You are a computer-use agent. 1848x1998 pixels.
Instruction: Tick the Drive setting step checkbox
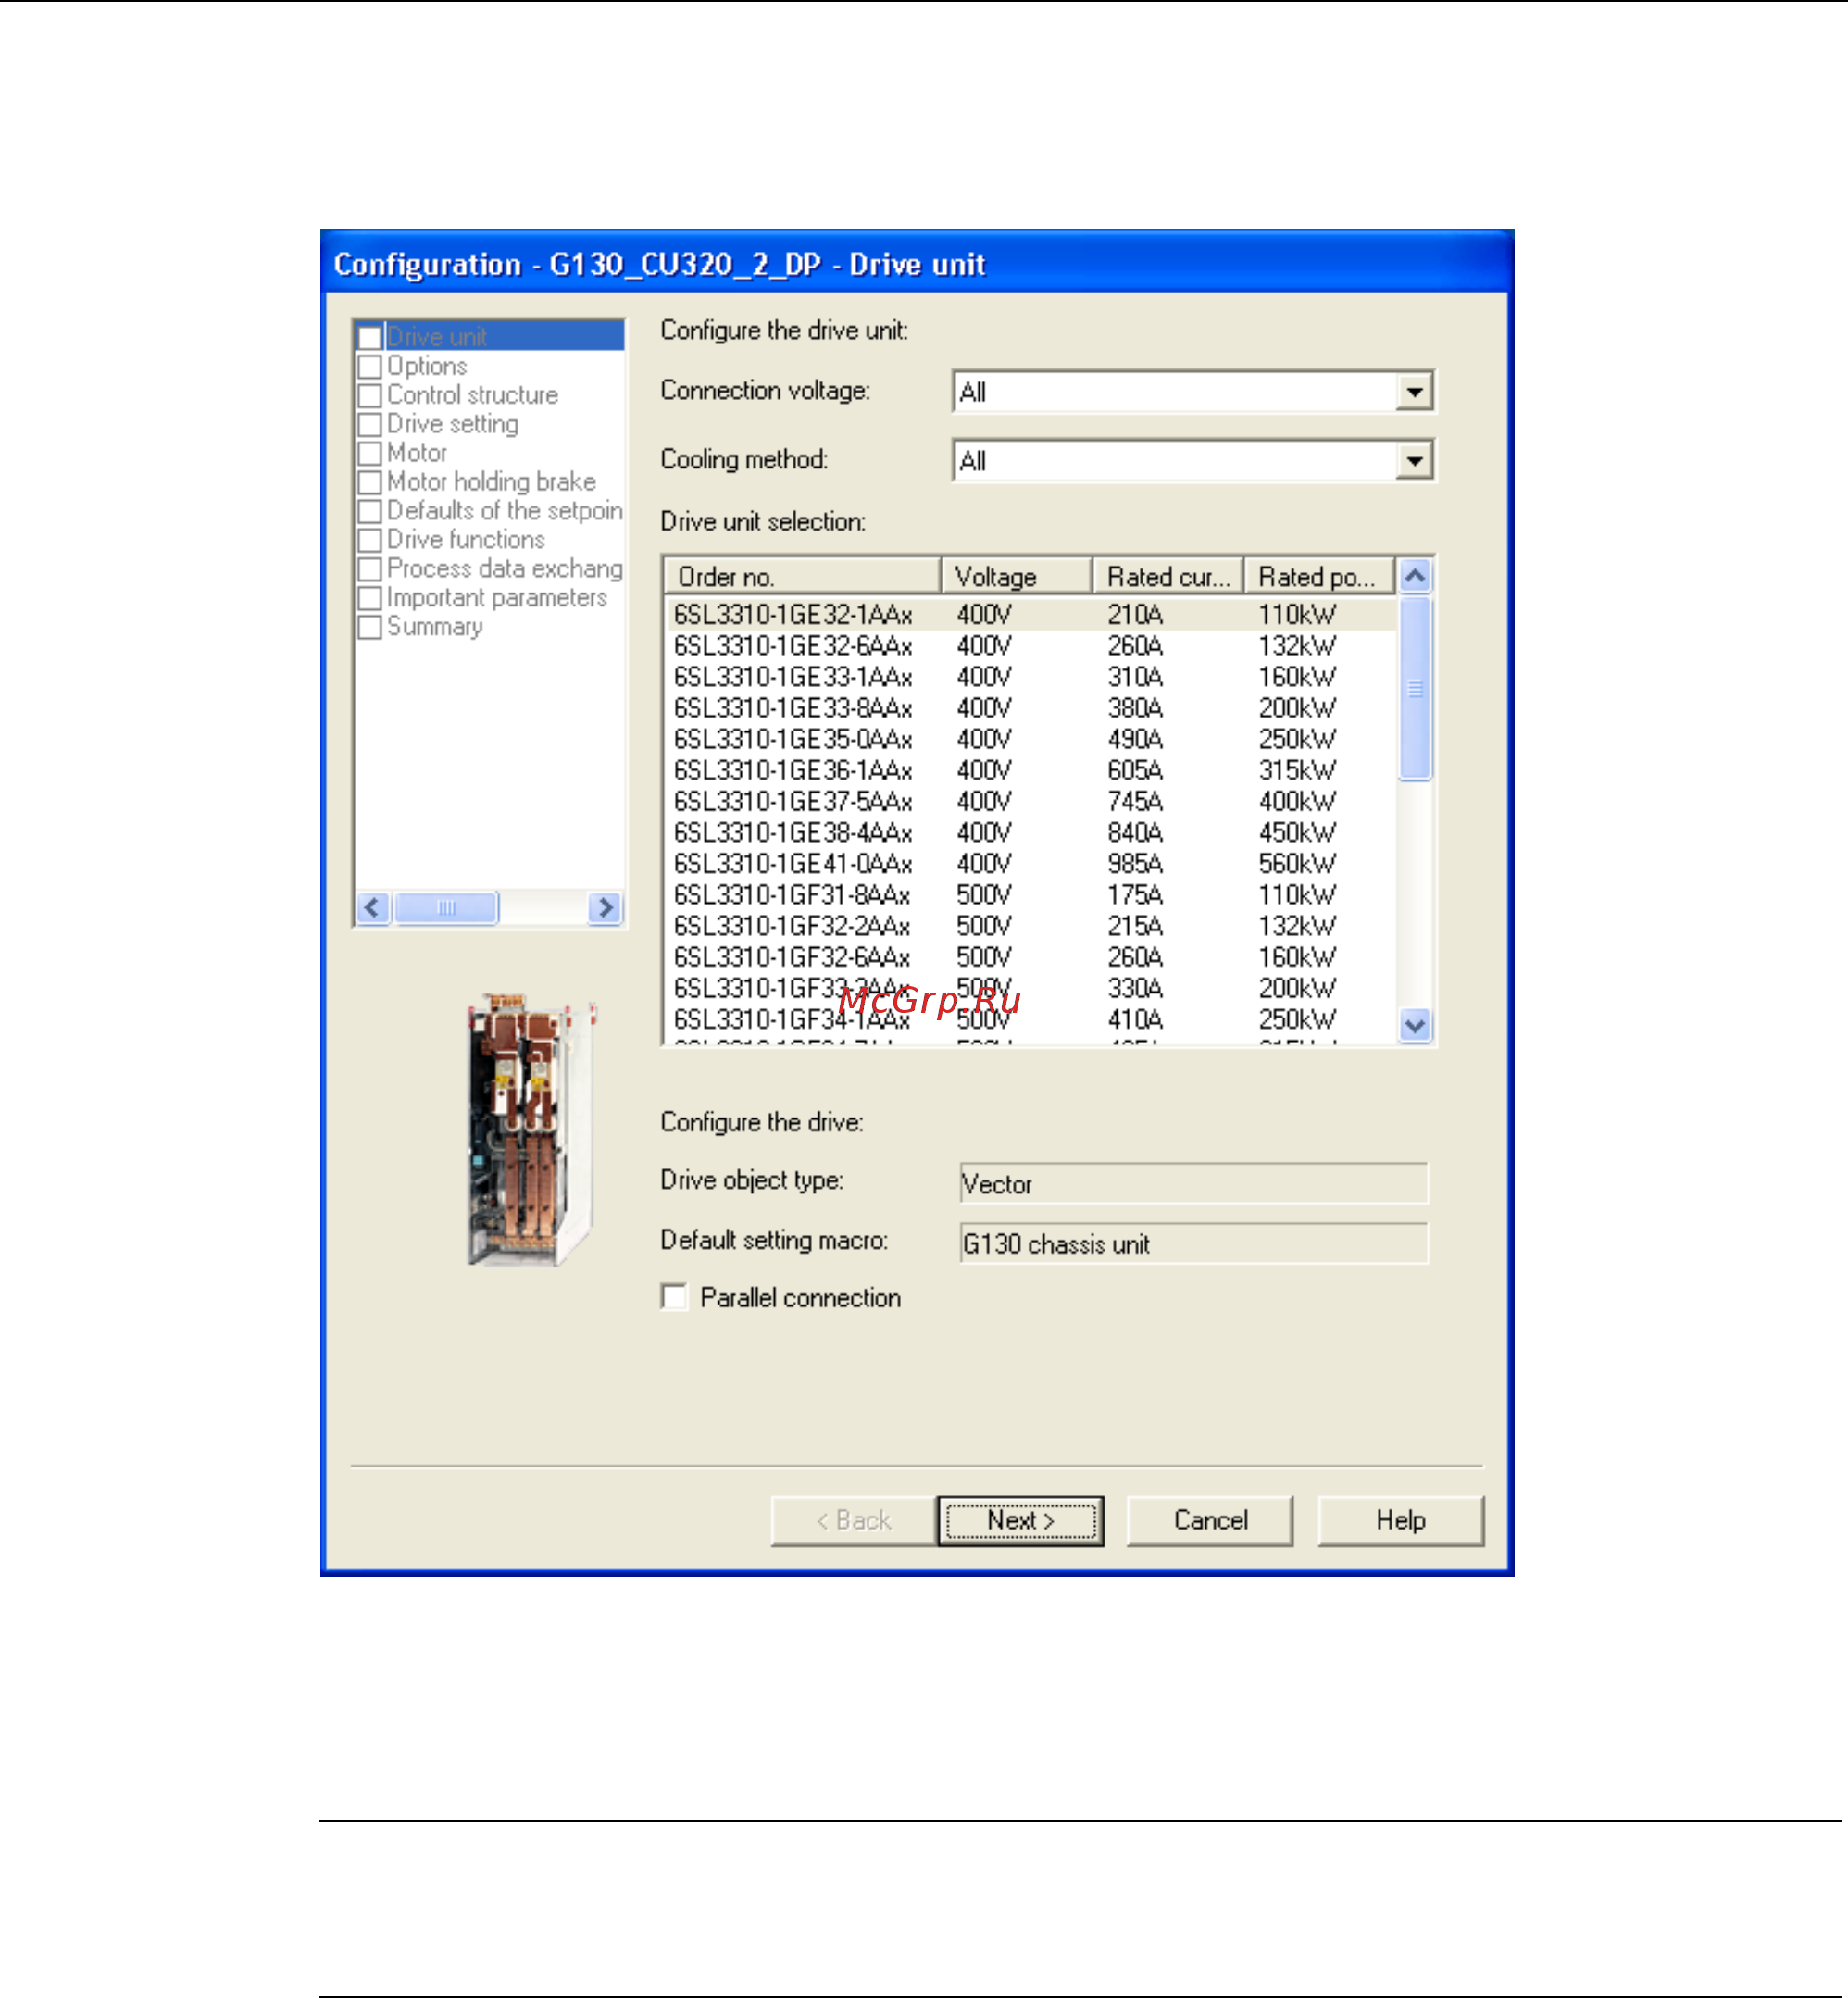pyautogui.click(x=370, y=424)
